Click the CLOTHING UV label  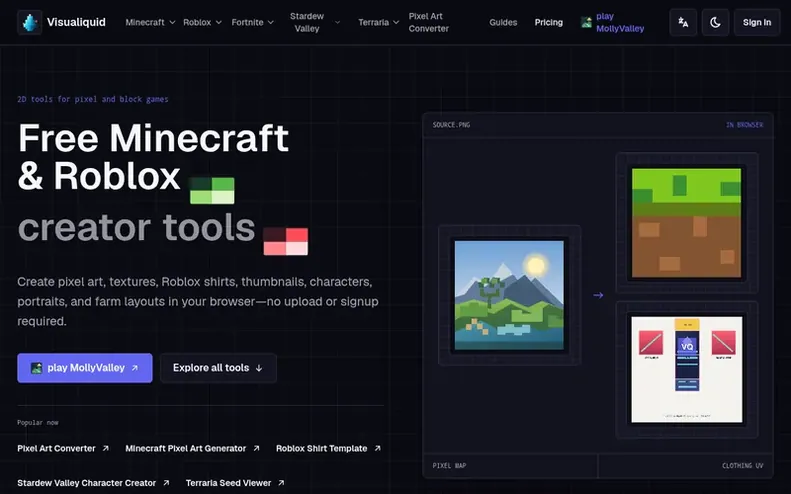(743, 465)
